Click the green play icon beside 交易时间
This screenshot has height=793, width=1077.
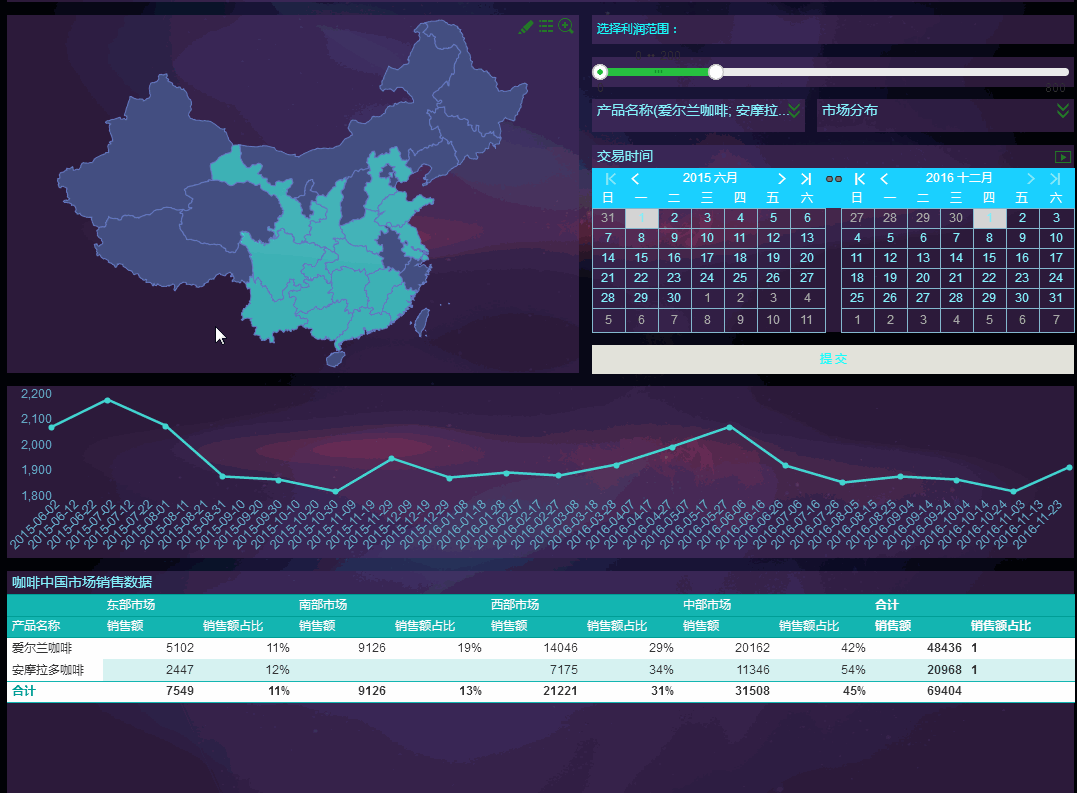[1063, 157]
